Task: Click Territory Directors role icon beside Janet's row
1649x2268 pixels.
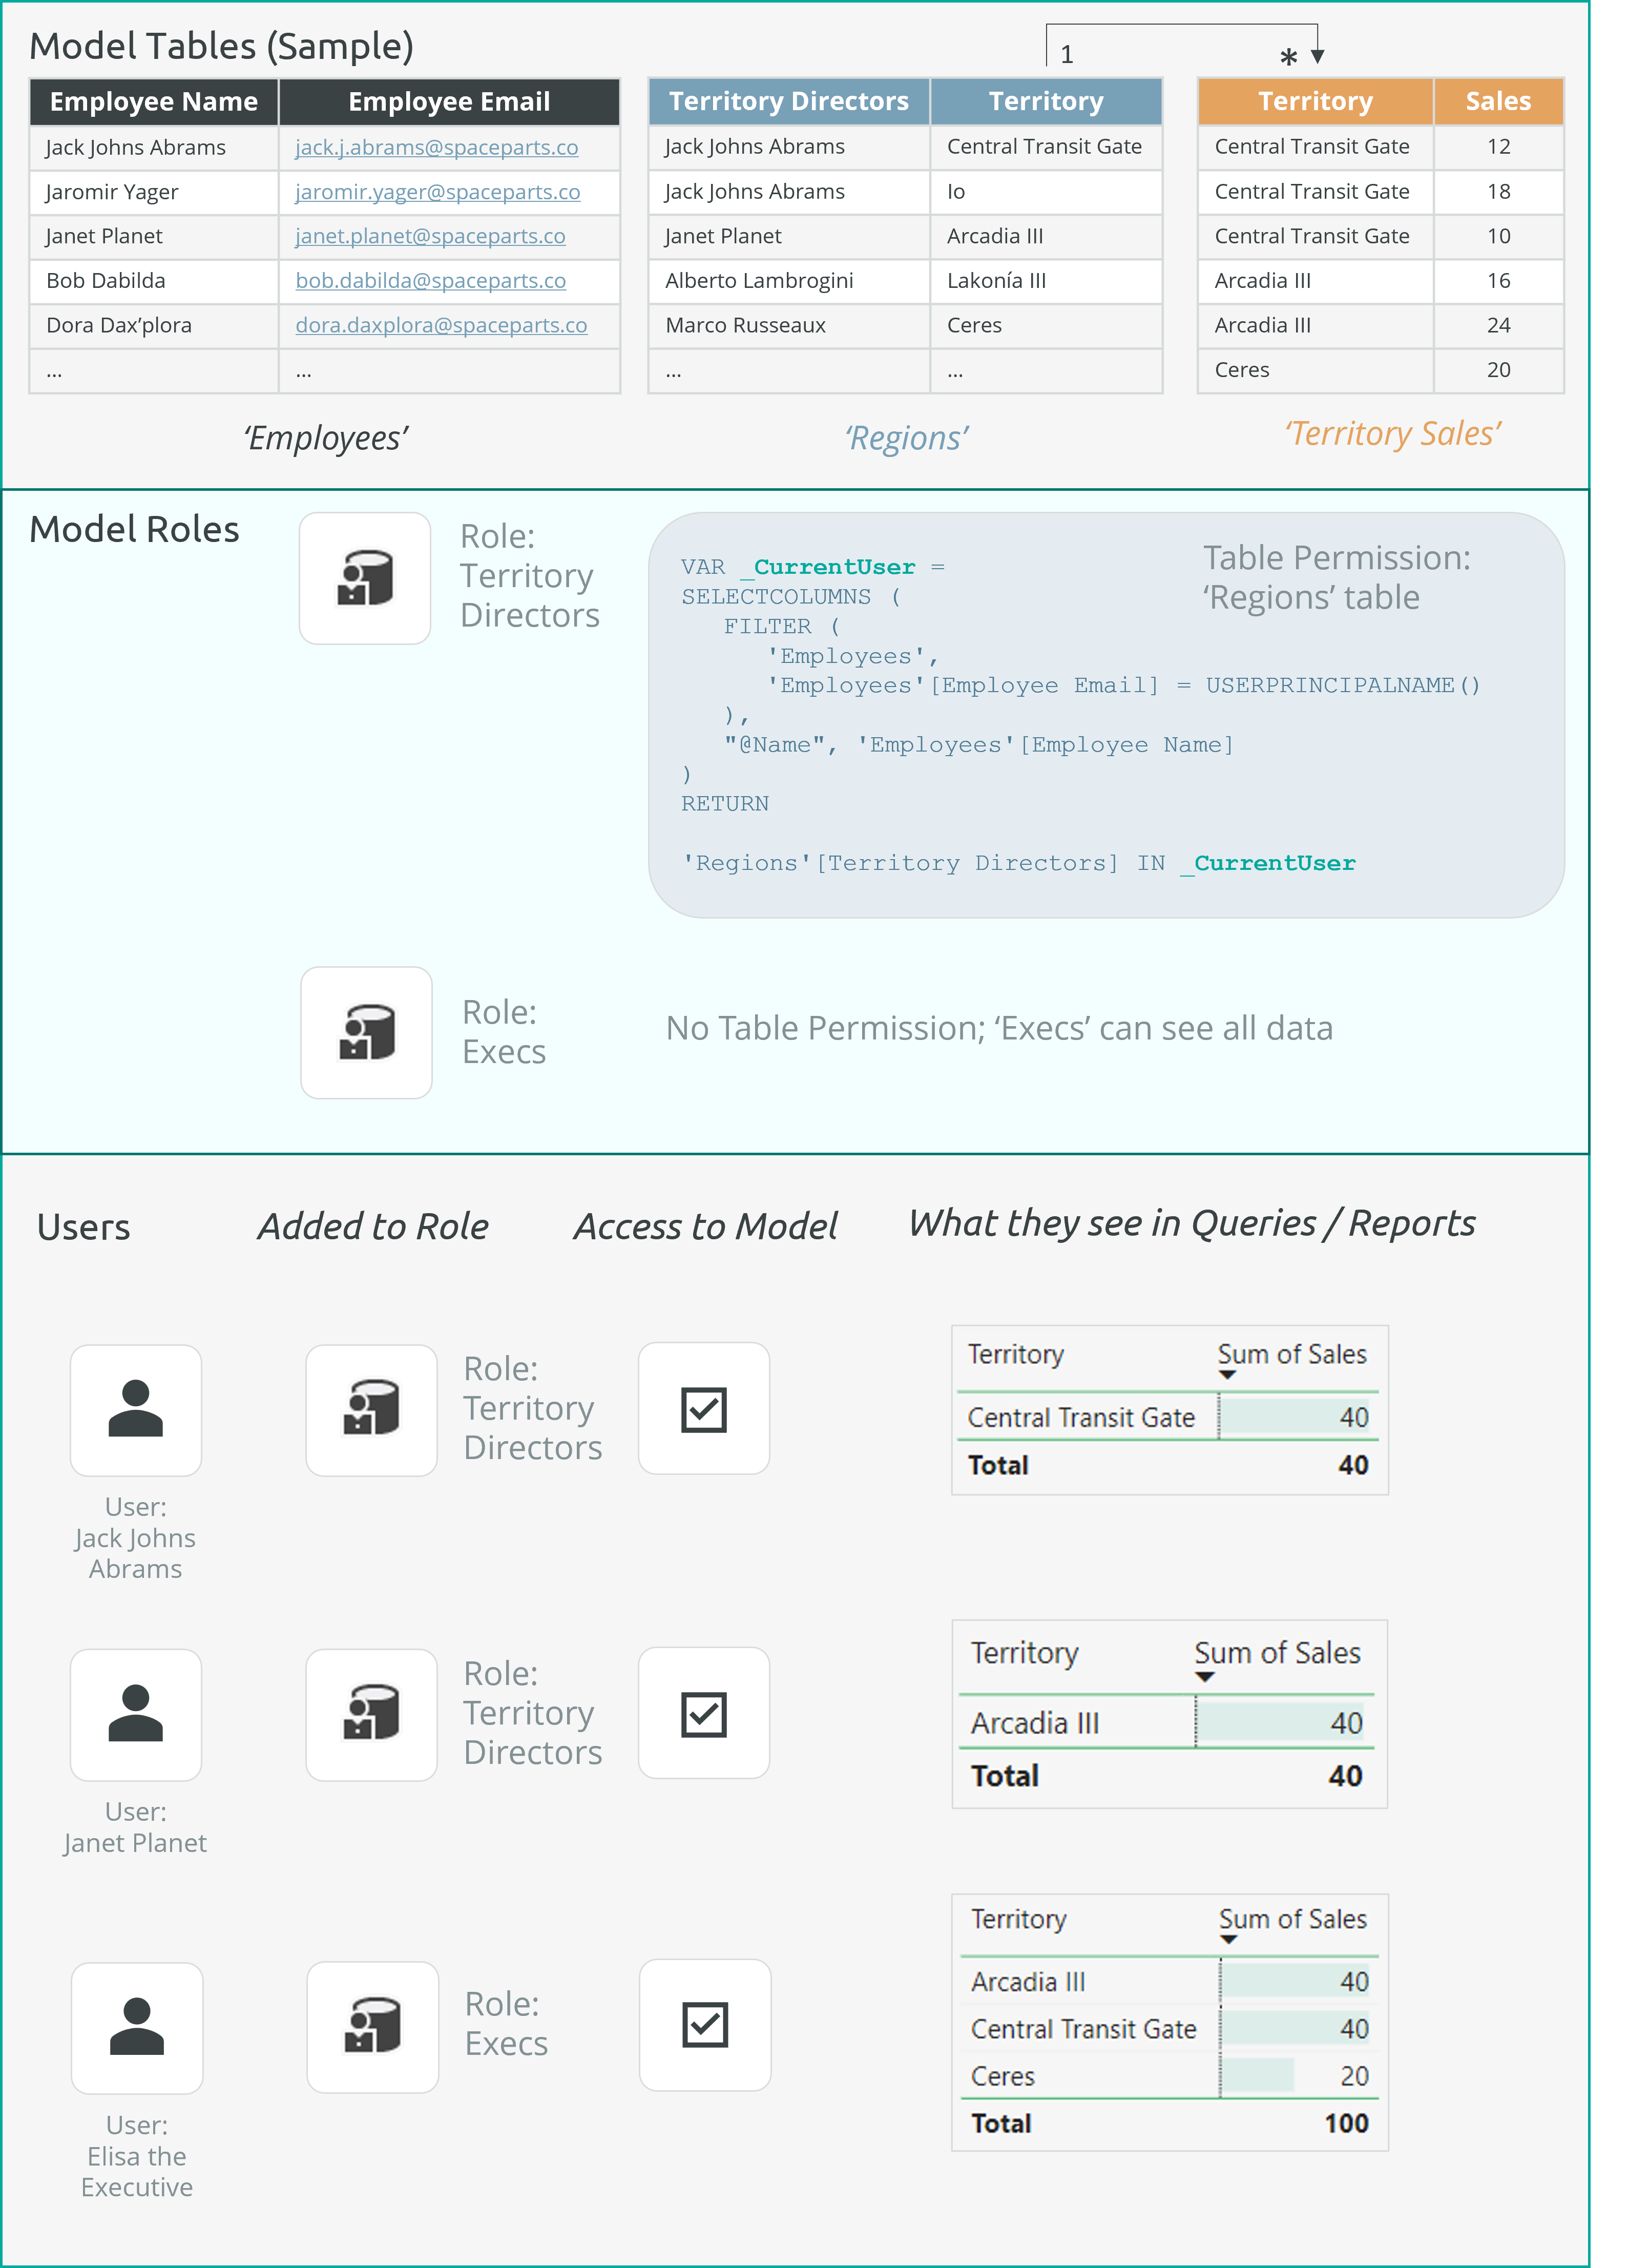Action: tap(371, 1713)
